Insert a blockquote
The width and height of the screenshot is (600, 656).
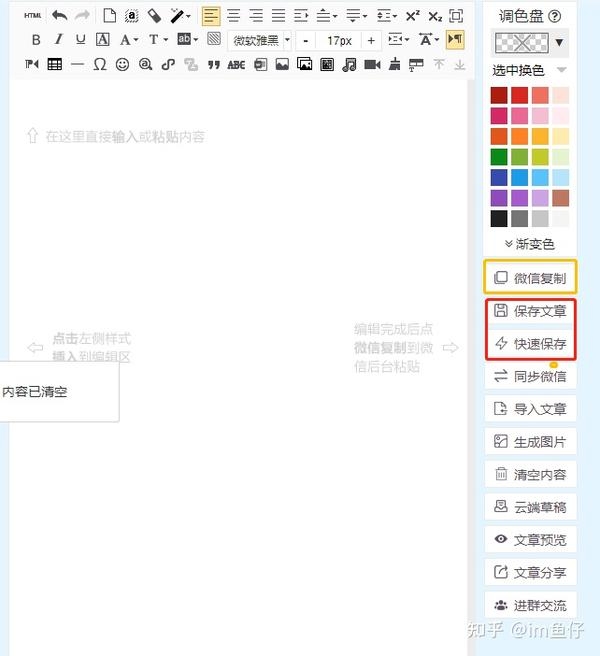[214, 65]
